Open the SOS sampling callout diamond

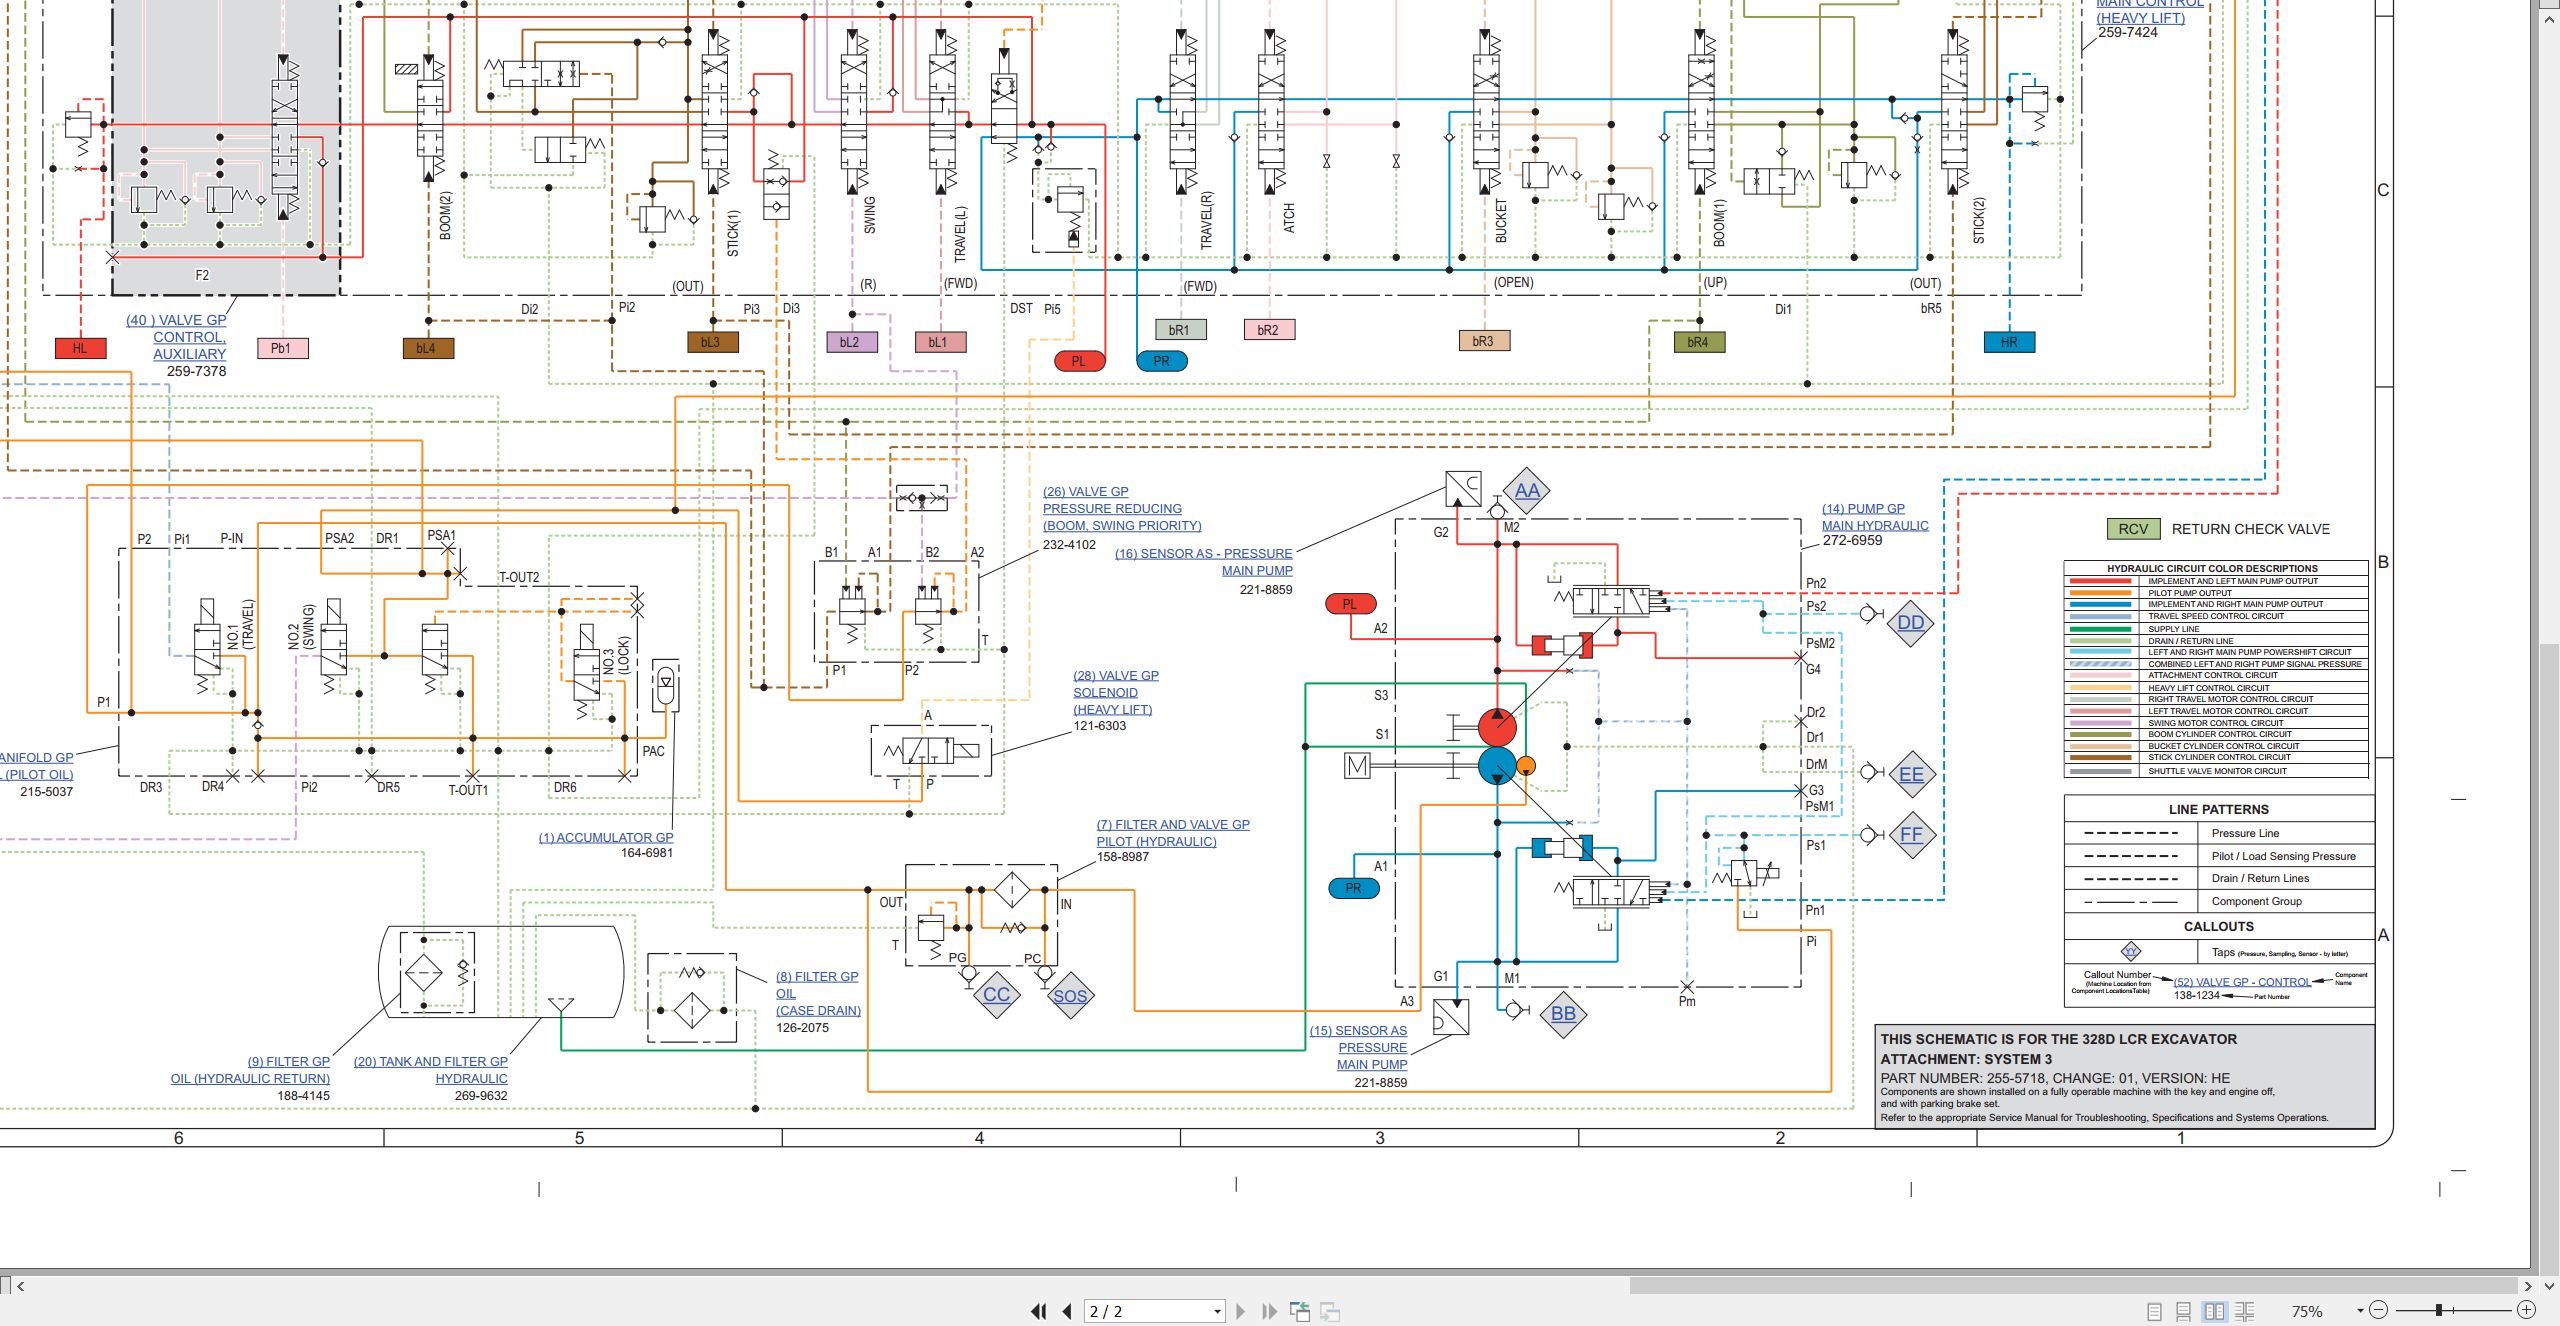tap(1070, 996)
